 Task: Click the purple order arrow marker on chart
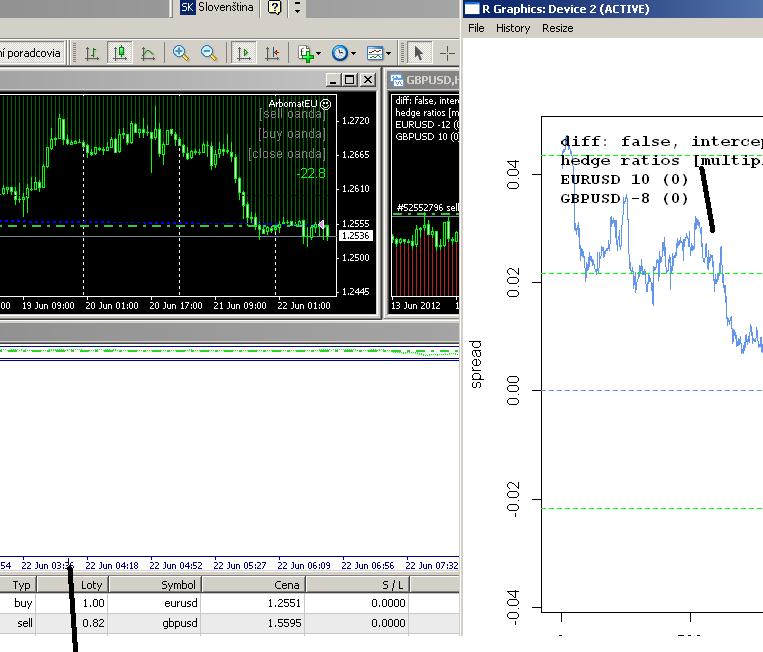click(x=321, y=224)
